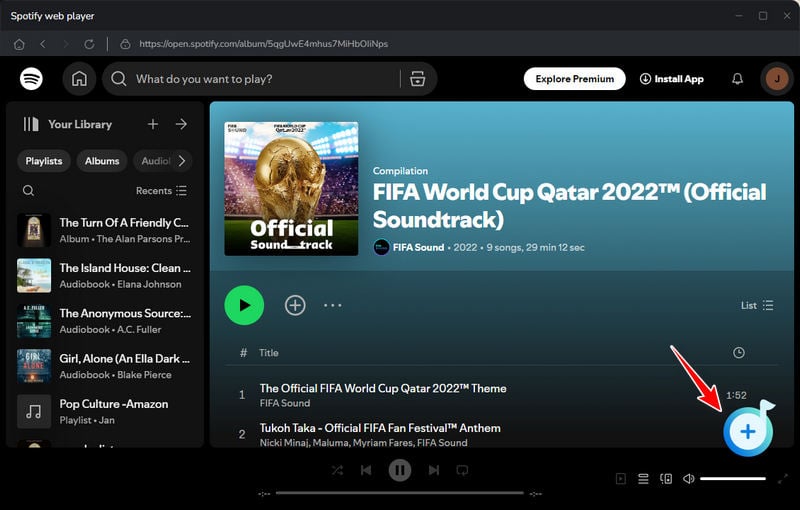Open the user profile avatar J
This screenshot has height=510, width=800.
(x=777, y=79)
